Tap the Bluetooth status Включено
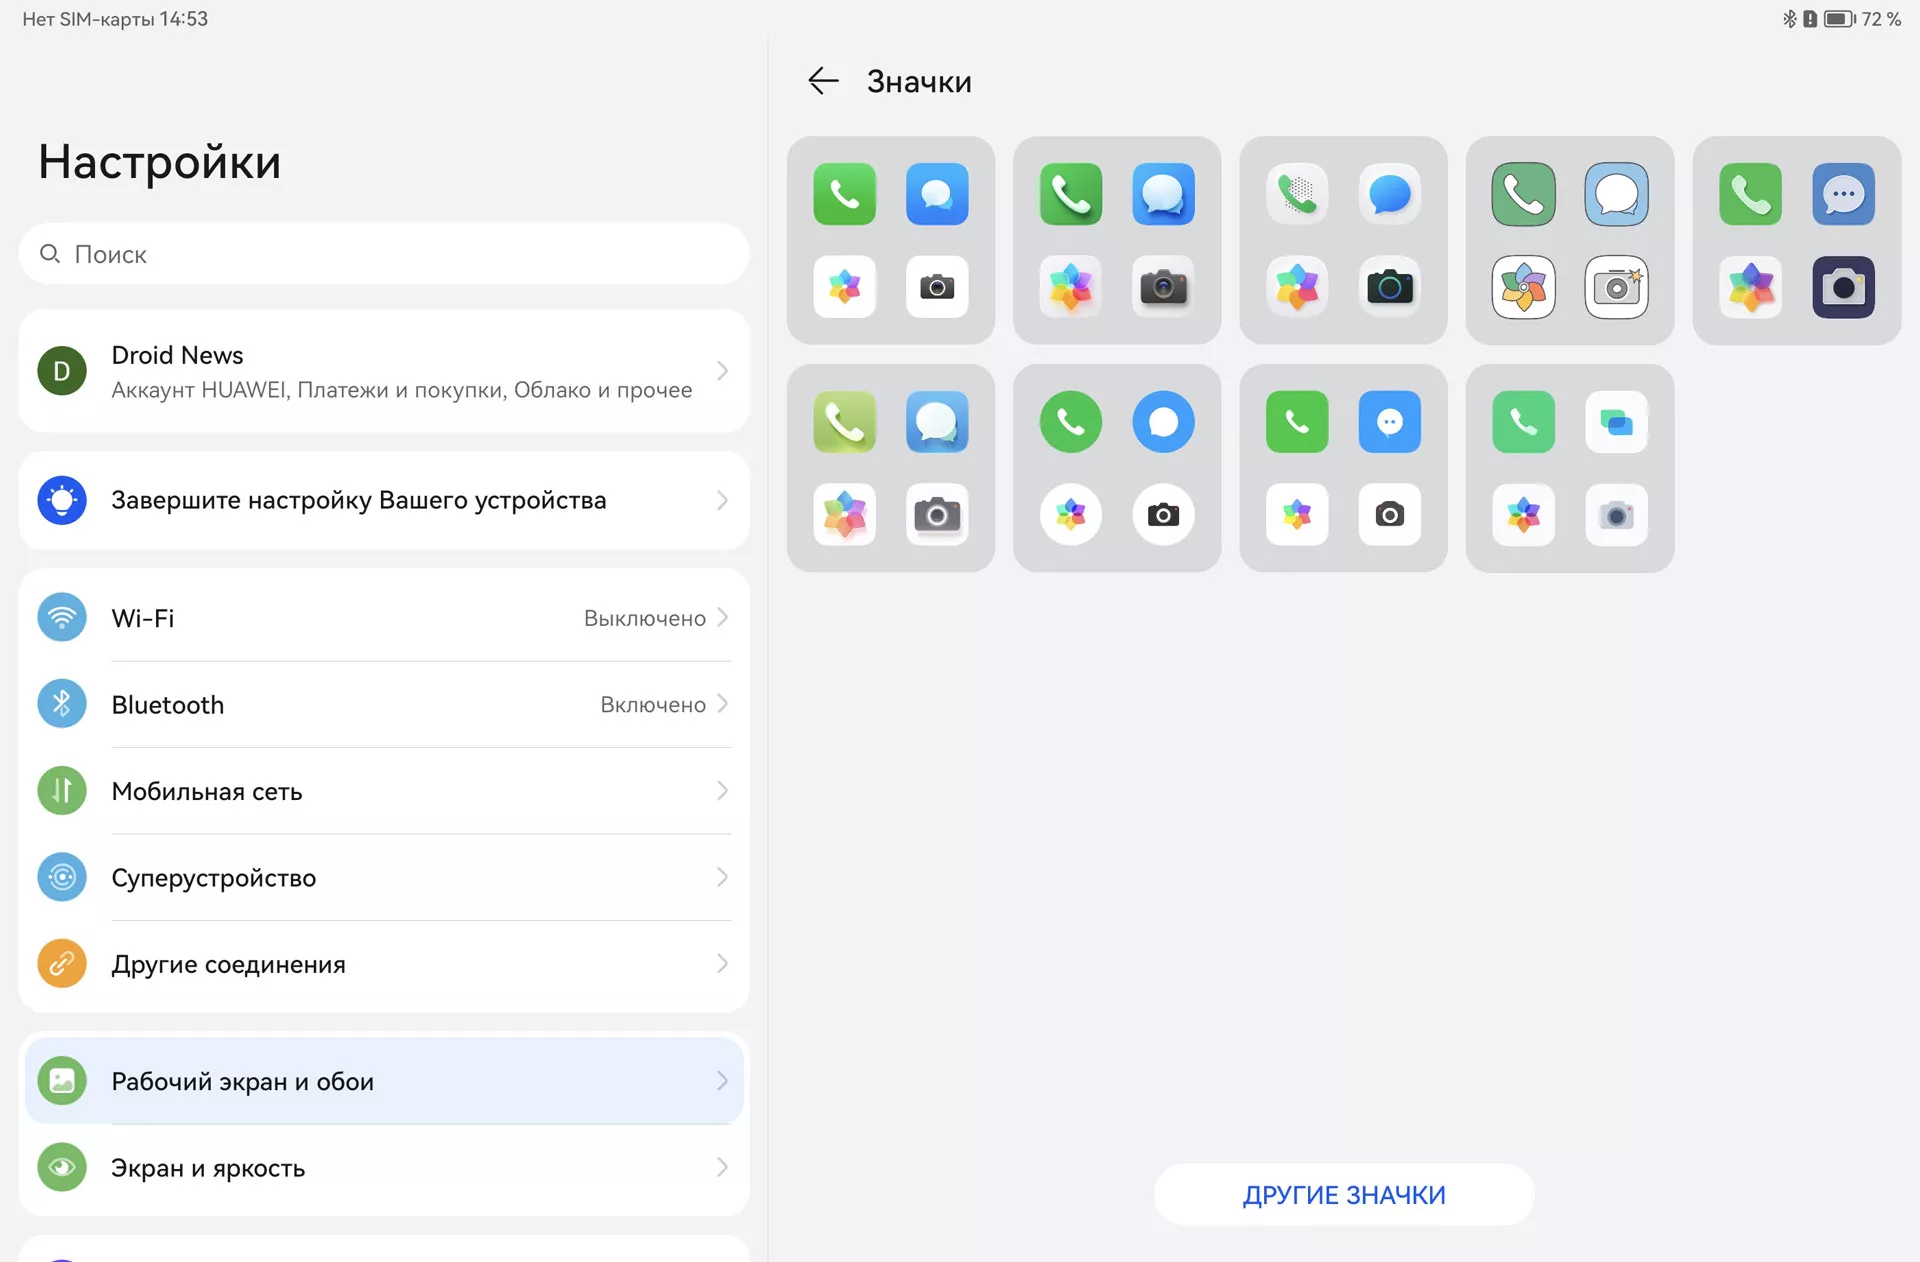1920x1262 pixels. click(653, 705)
